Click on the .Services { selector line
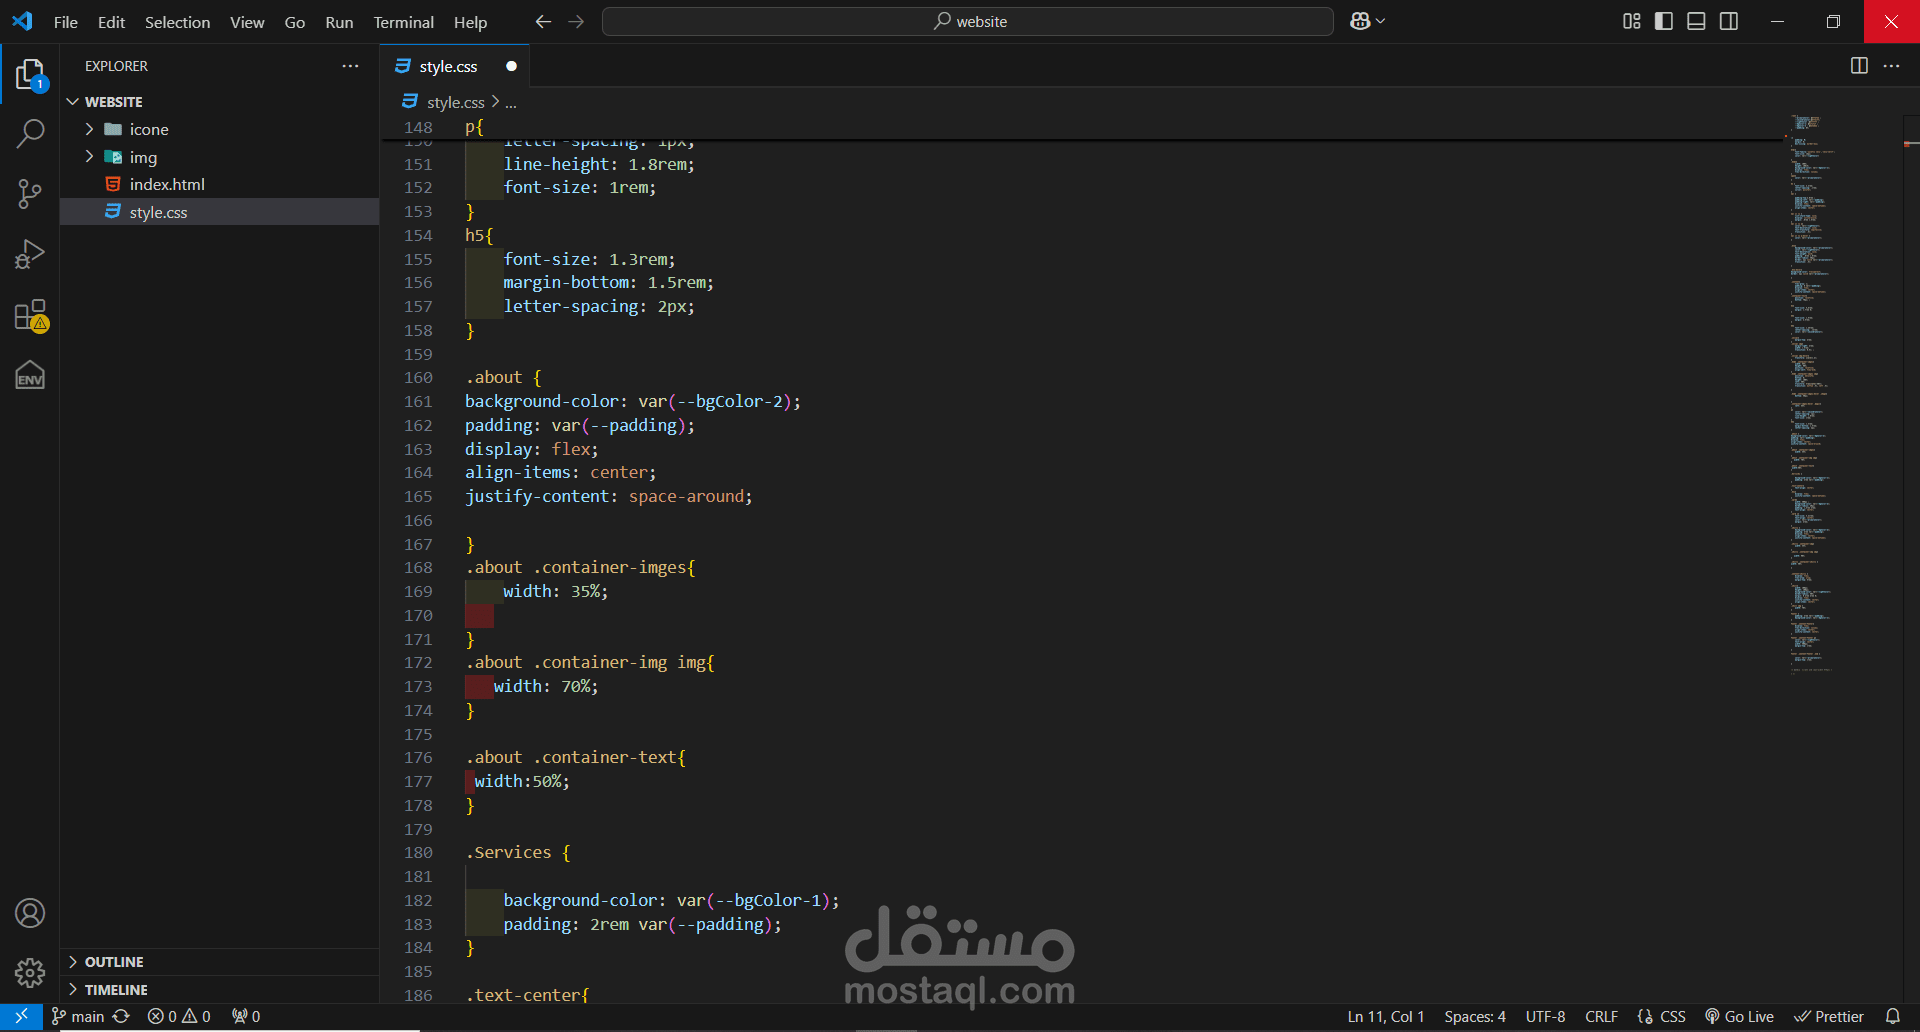 517,853
